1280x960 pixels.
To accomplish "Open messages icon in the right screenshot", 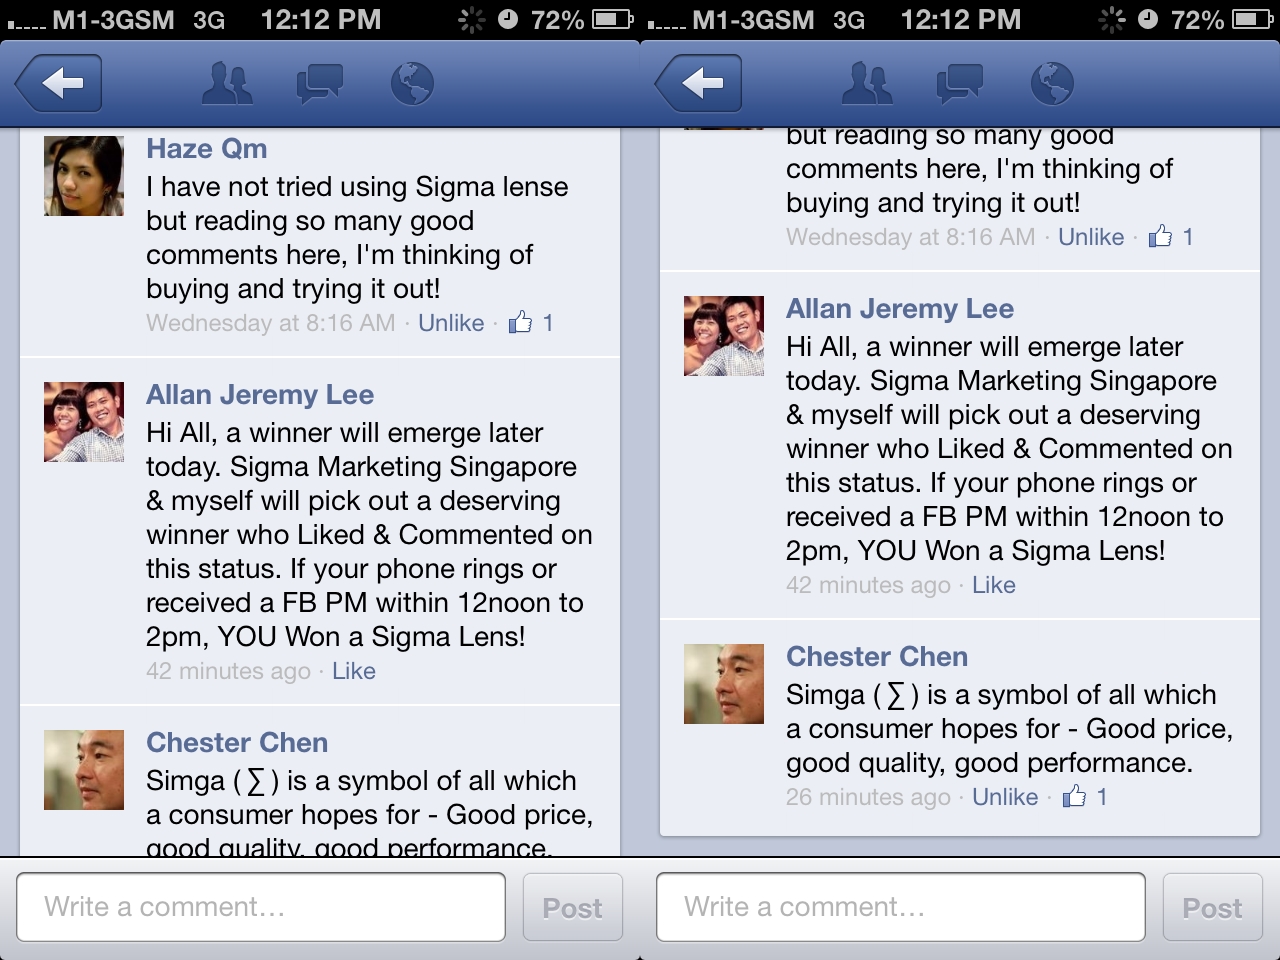I will 960,84.
